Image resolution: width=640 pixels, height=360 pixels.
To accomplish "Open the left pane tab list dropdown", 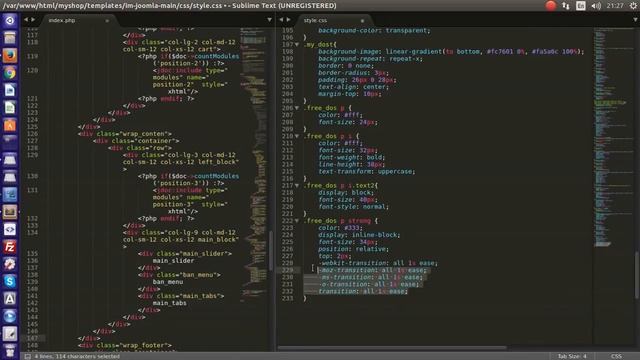I will point(269,20).
